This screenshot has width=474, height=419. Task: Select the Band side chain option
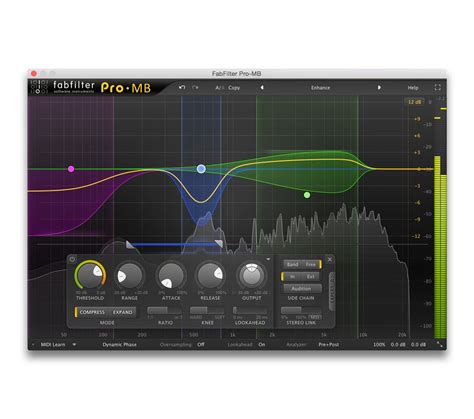click(x=292, y=264)
